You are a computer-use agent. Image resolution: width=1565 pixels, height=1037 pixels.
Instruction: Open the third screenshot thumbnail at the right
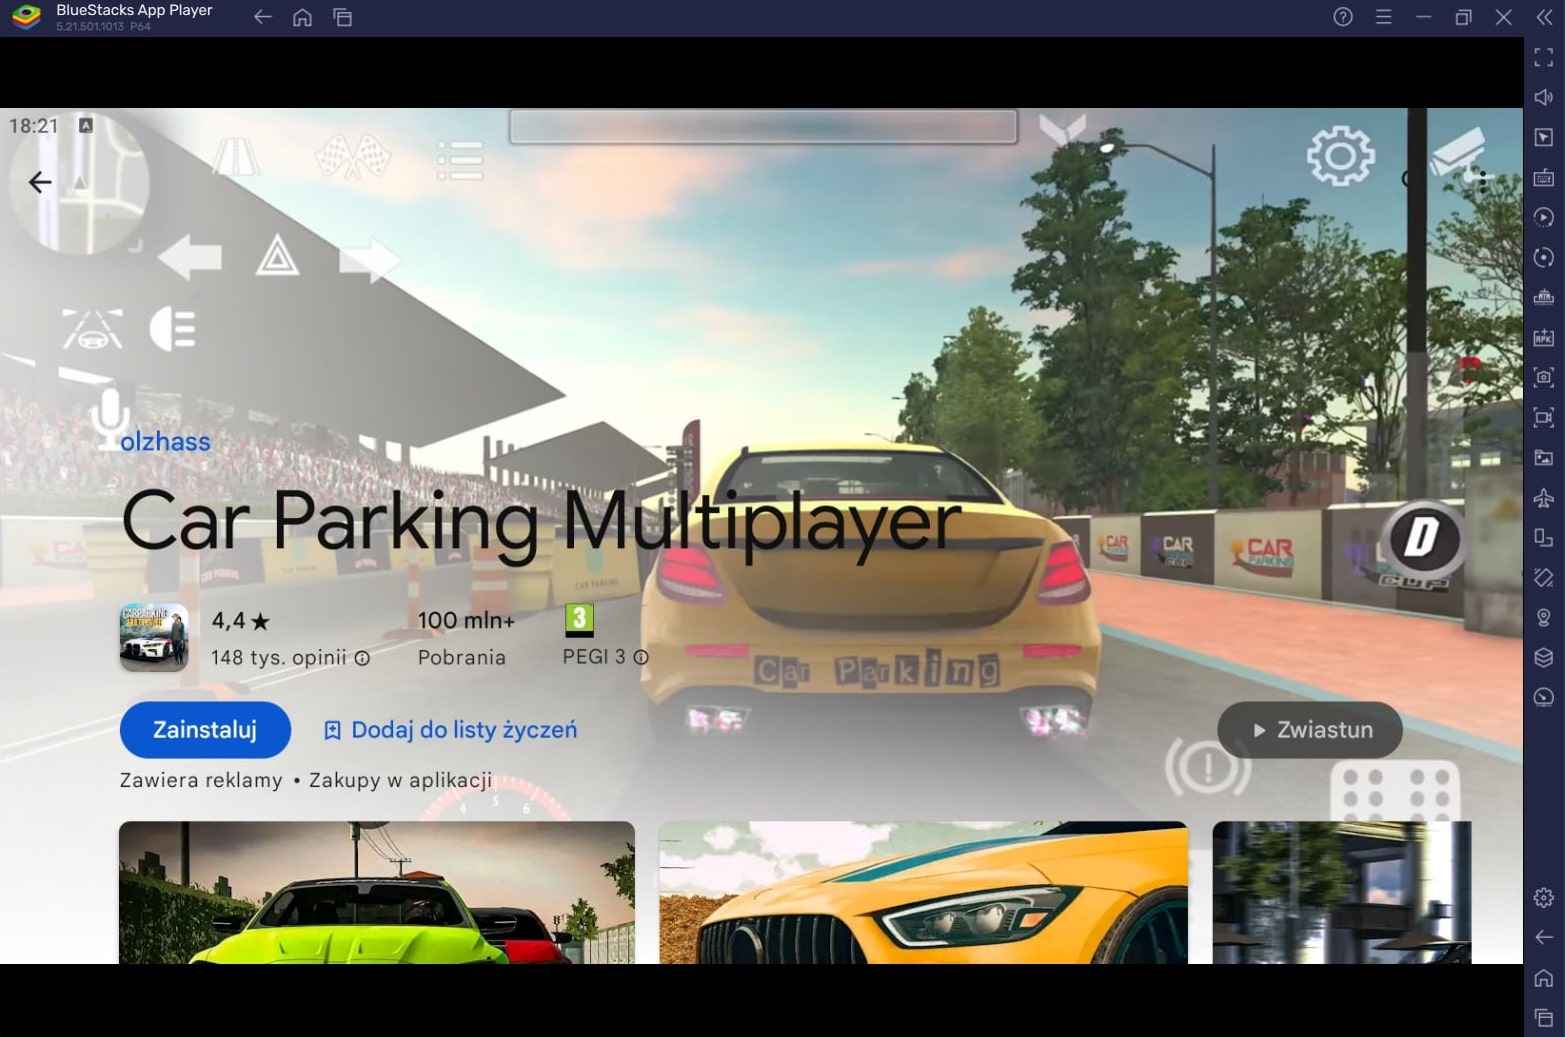click(1342, 892)
